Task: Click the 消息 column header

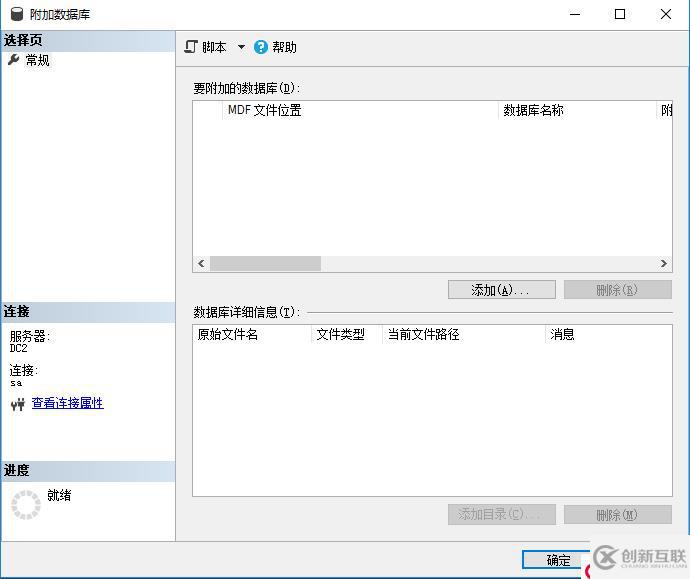Action: click(609, 334)
